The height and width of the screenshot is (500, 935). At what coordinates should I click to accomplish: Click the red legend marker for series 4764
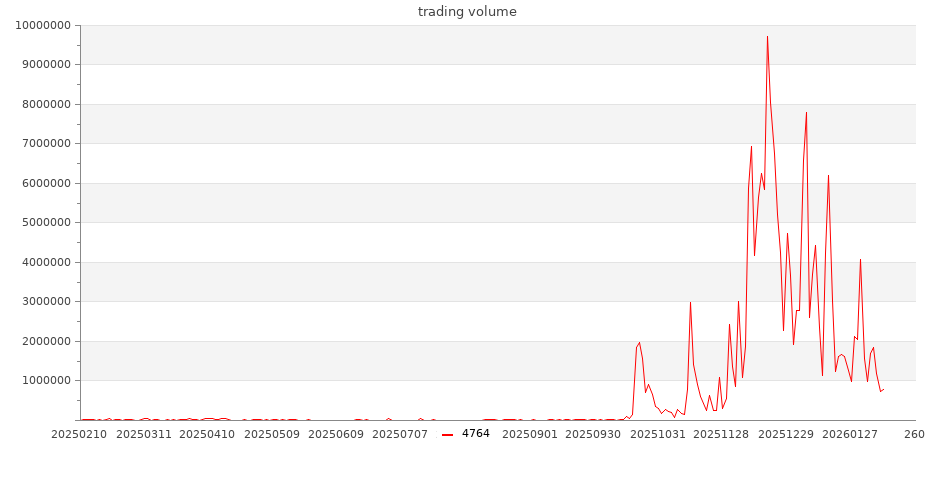click(x=448, y=434)
